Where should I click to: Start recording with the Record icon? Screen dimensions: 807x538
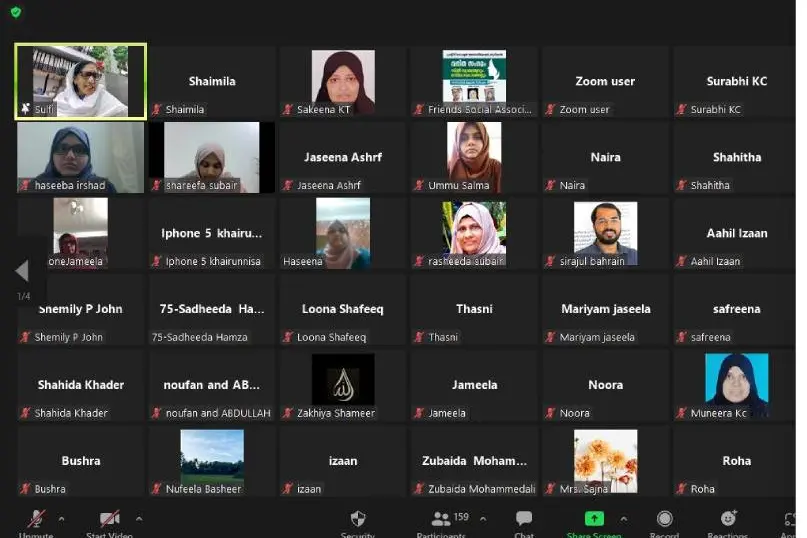[664, 519]
